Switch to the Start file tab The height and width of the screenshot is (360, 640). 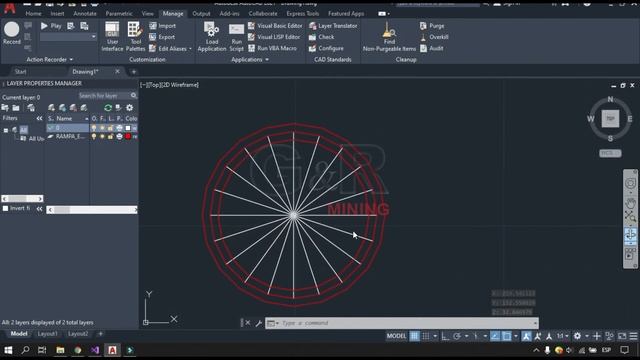point(20,71)
